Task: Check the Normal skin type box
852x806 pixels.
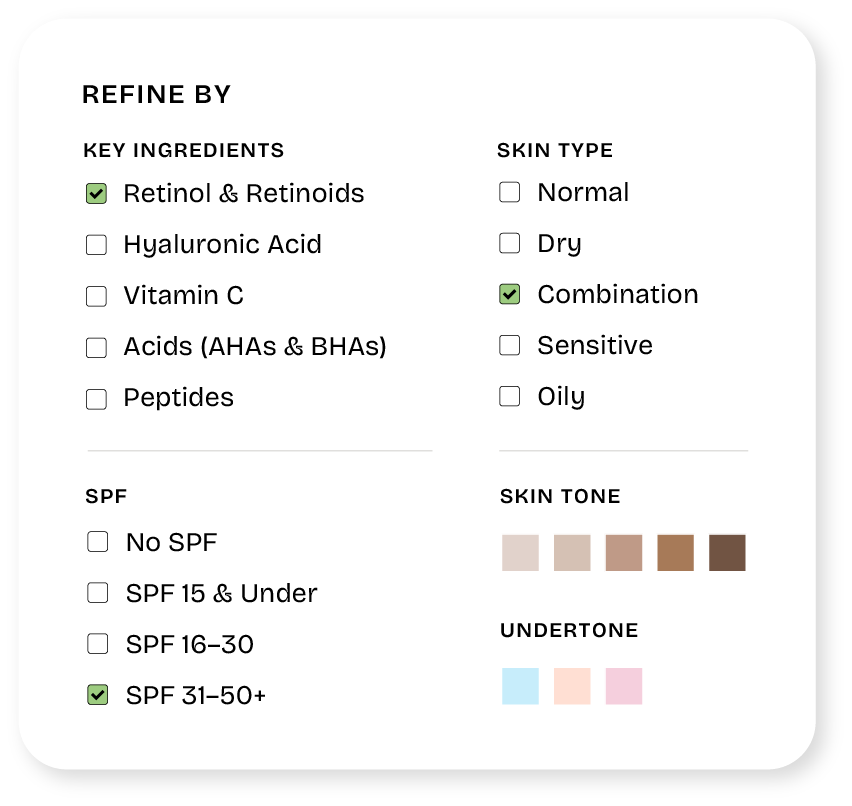Action: pos(510,192)
